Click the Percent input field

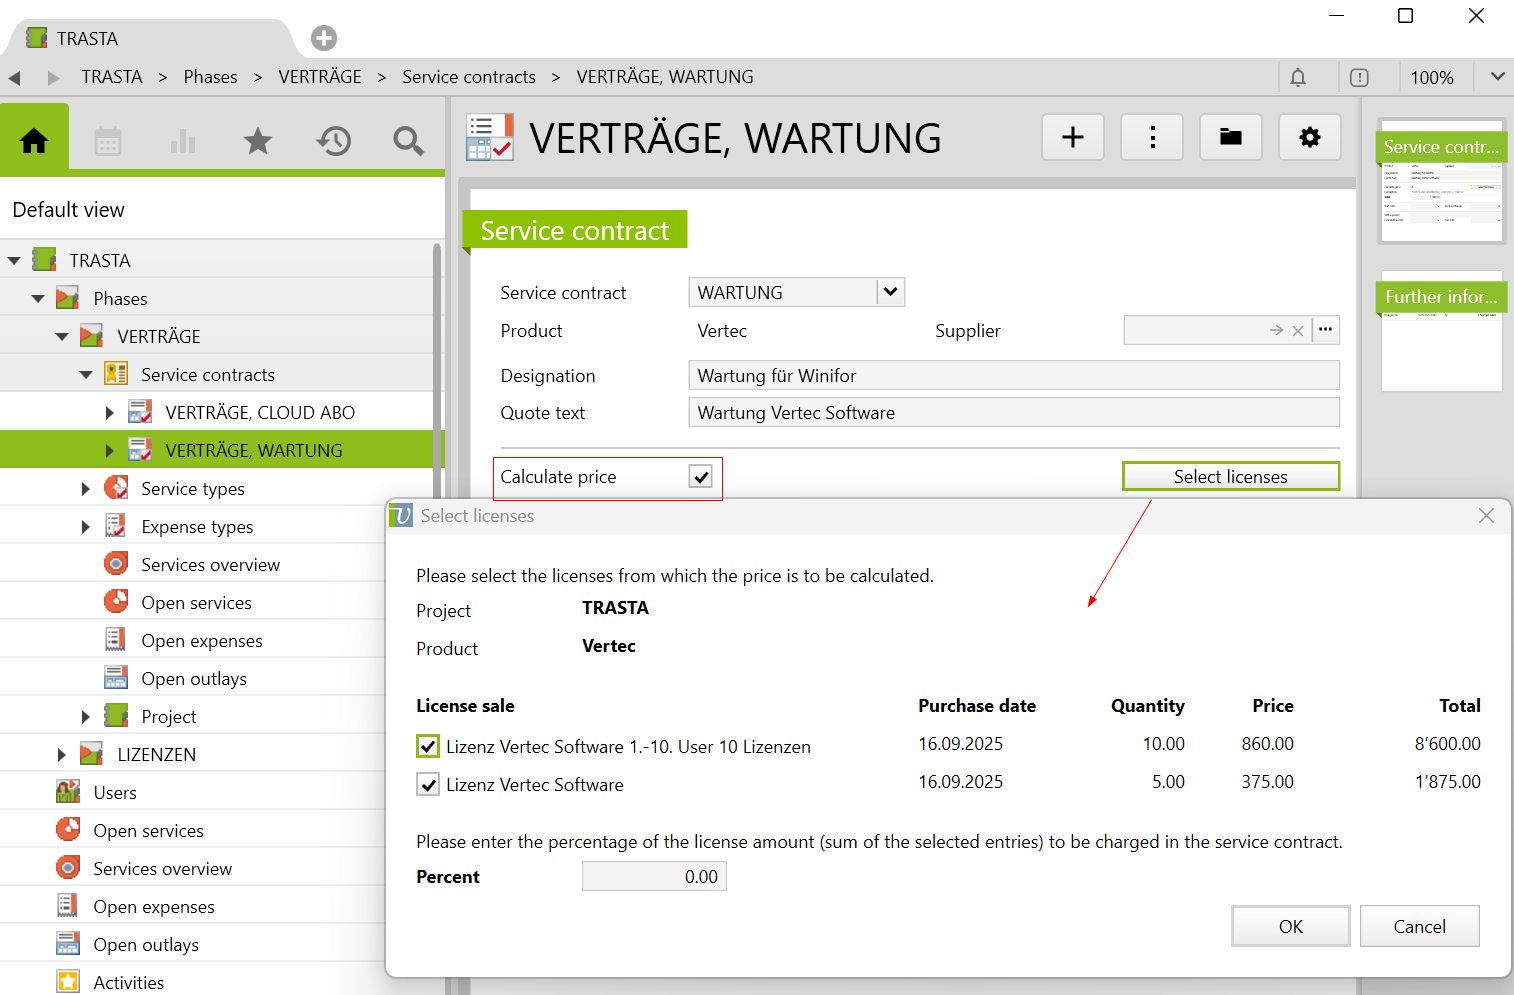click(x=654, y=877)
